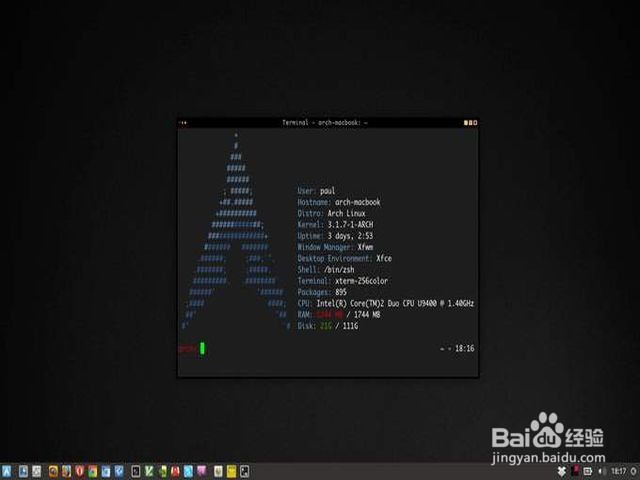Open the terminal window menu dots at the title bar's left
The height and width of the screenshot is (480, 640).
[183, 122]
